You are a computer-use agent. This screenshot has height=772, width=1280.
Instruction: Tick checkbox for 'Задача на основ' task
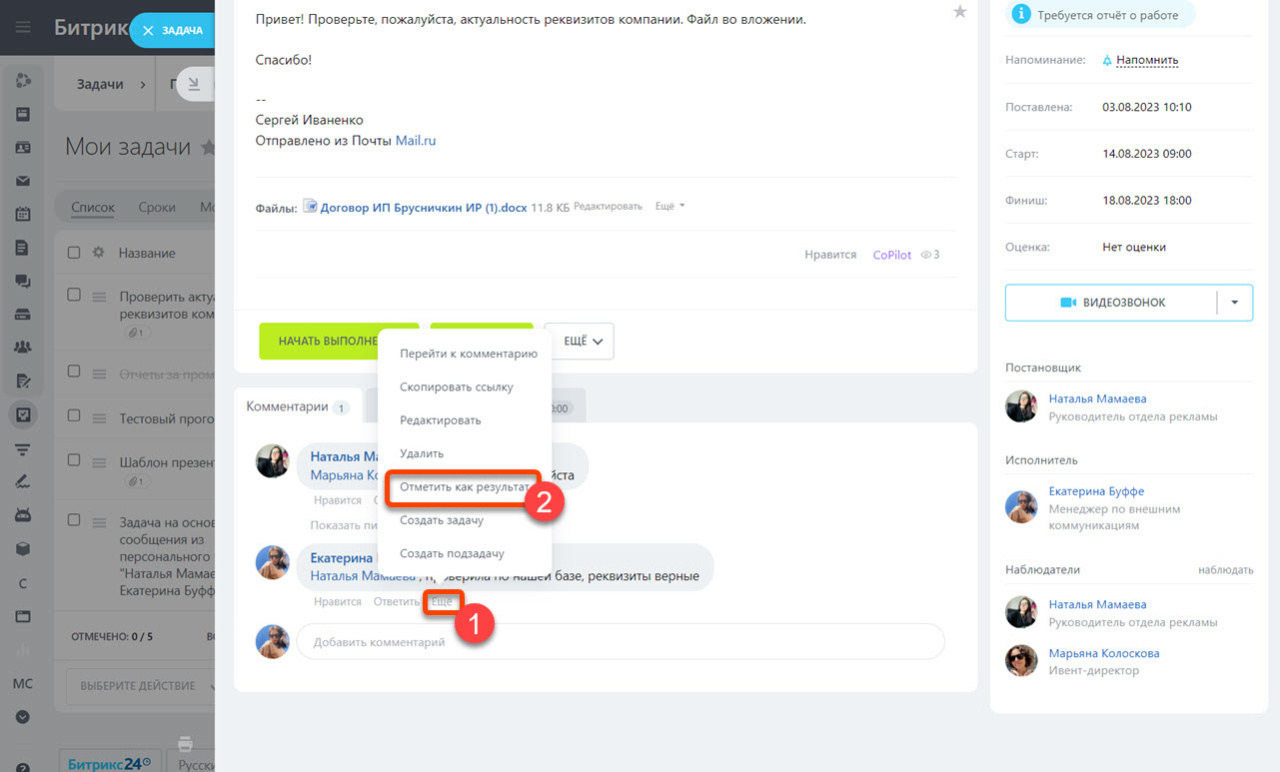tap(74, 519)
